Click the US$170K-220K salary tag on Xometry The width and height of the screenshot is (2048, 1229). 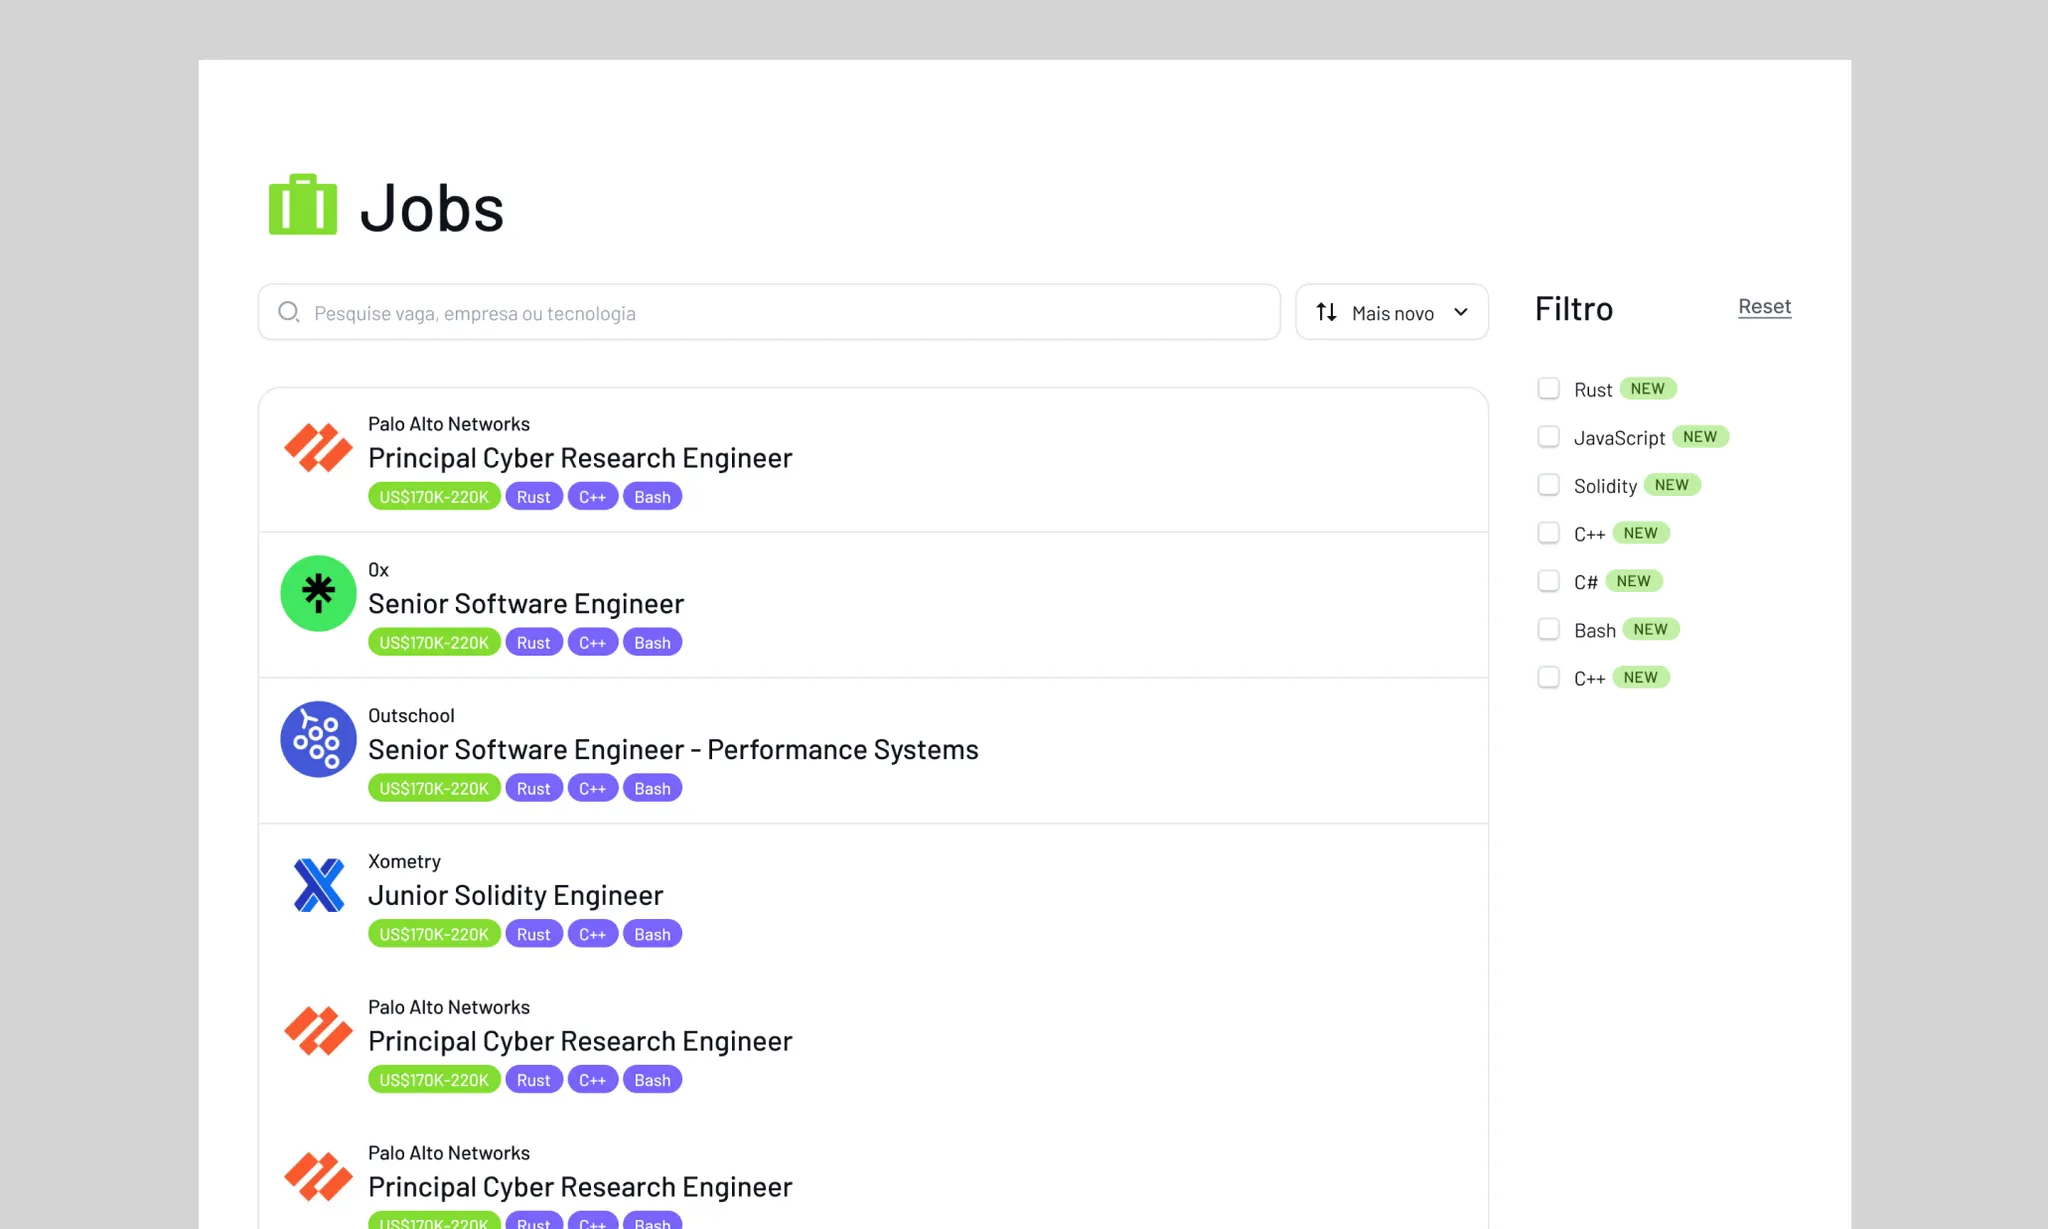434,934
